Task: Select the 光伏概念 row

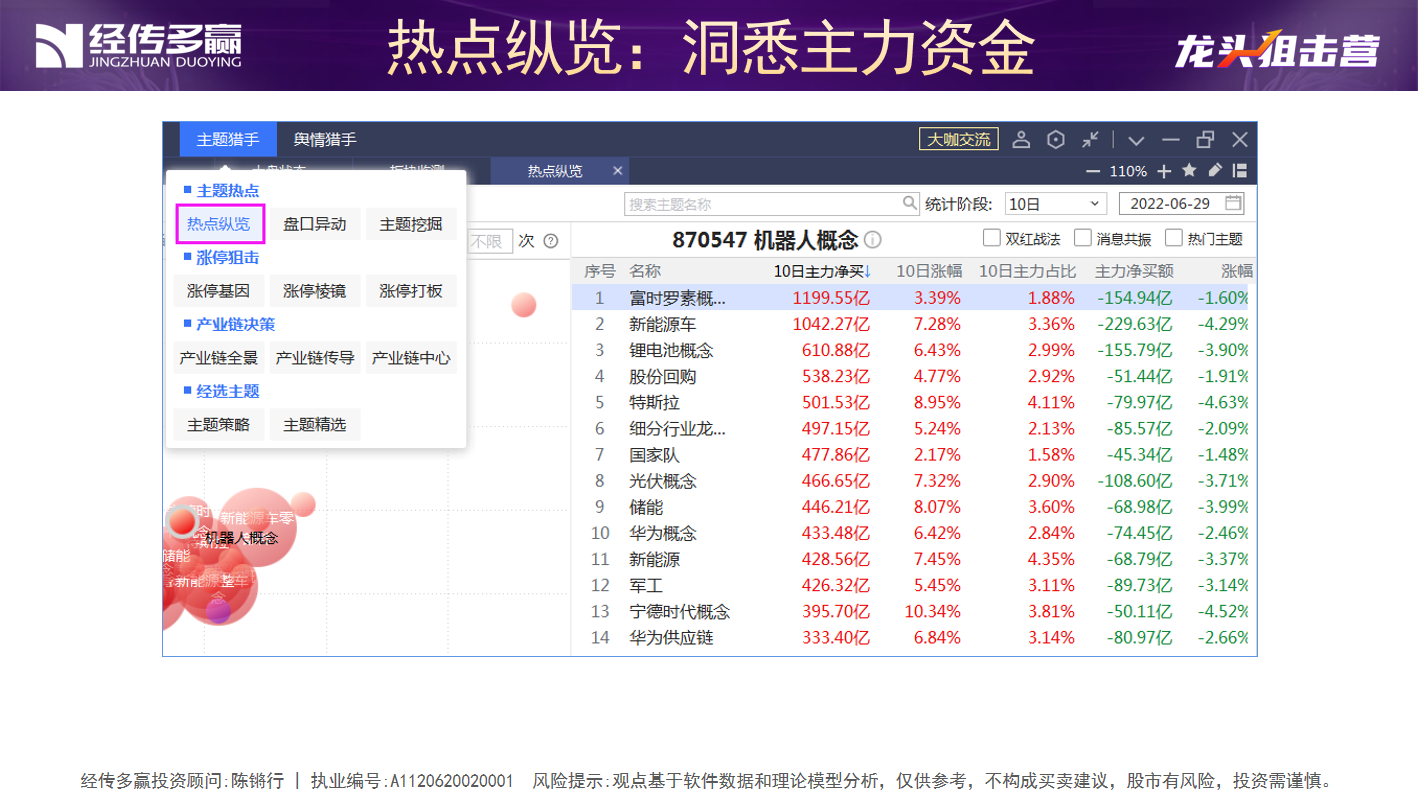Action: pos(914,480)
